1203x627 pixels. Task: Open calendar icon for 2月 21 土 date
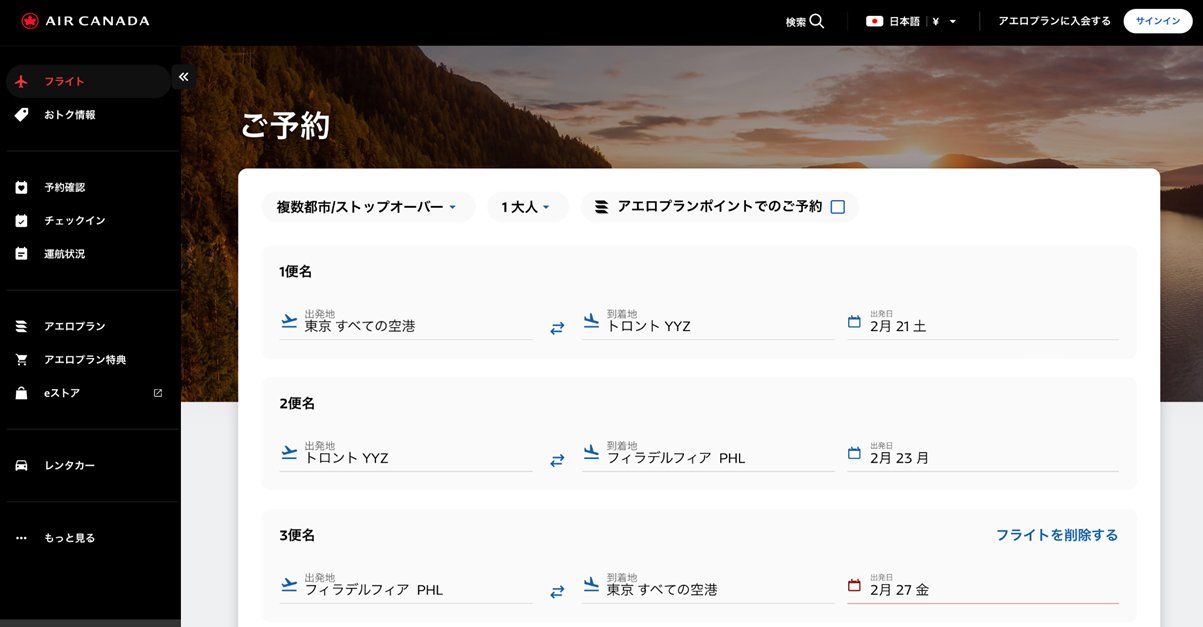pos(854,322)
